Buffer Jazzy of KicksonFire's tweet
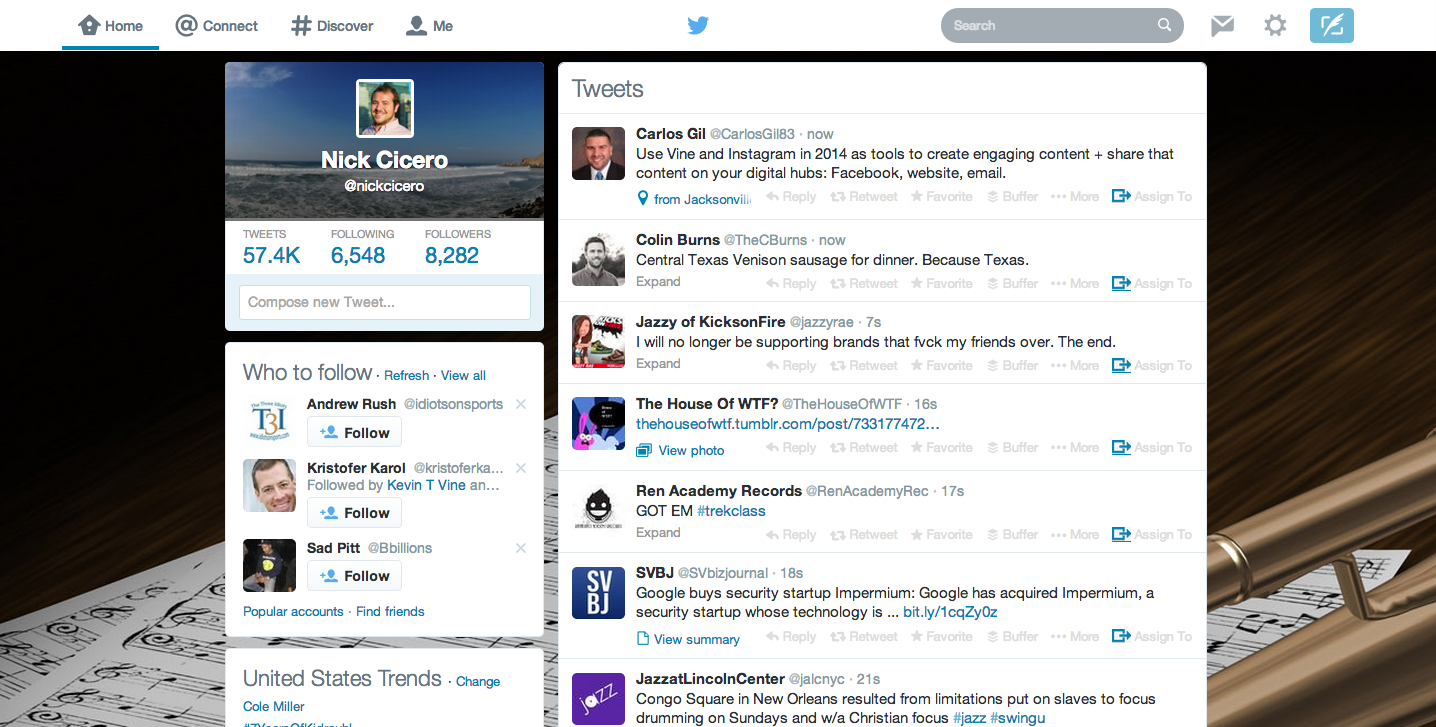 click(x=1012, y=366)
